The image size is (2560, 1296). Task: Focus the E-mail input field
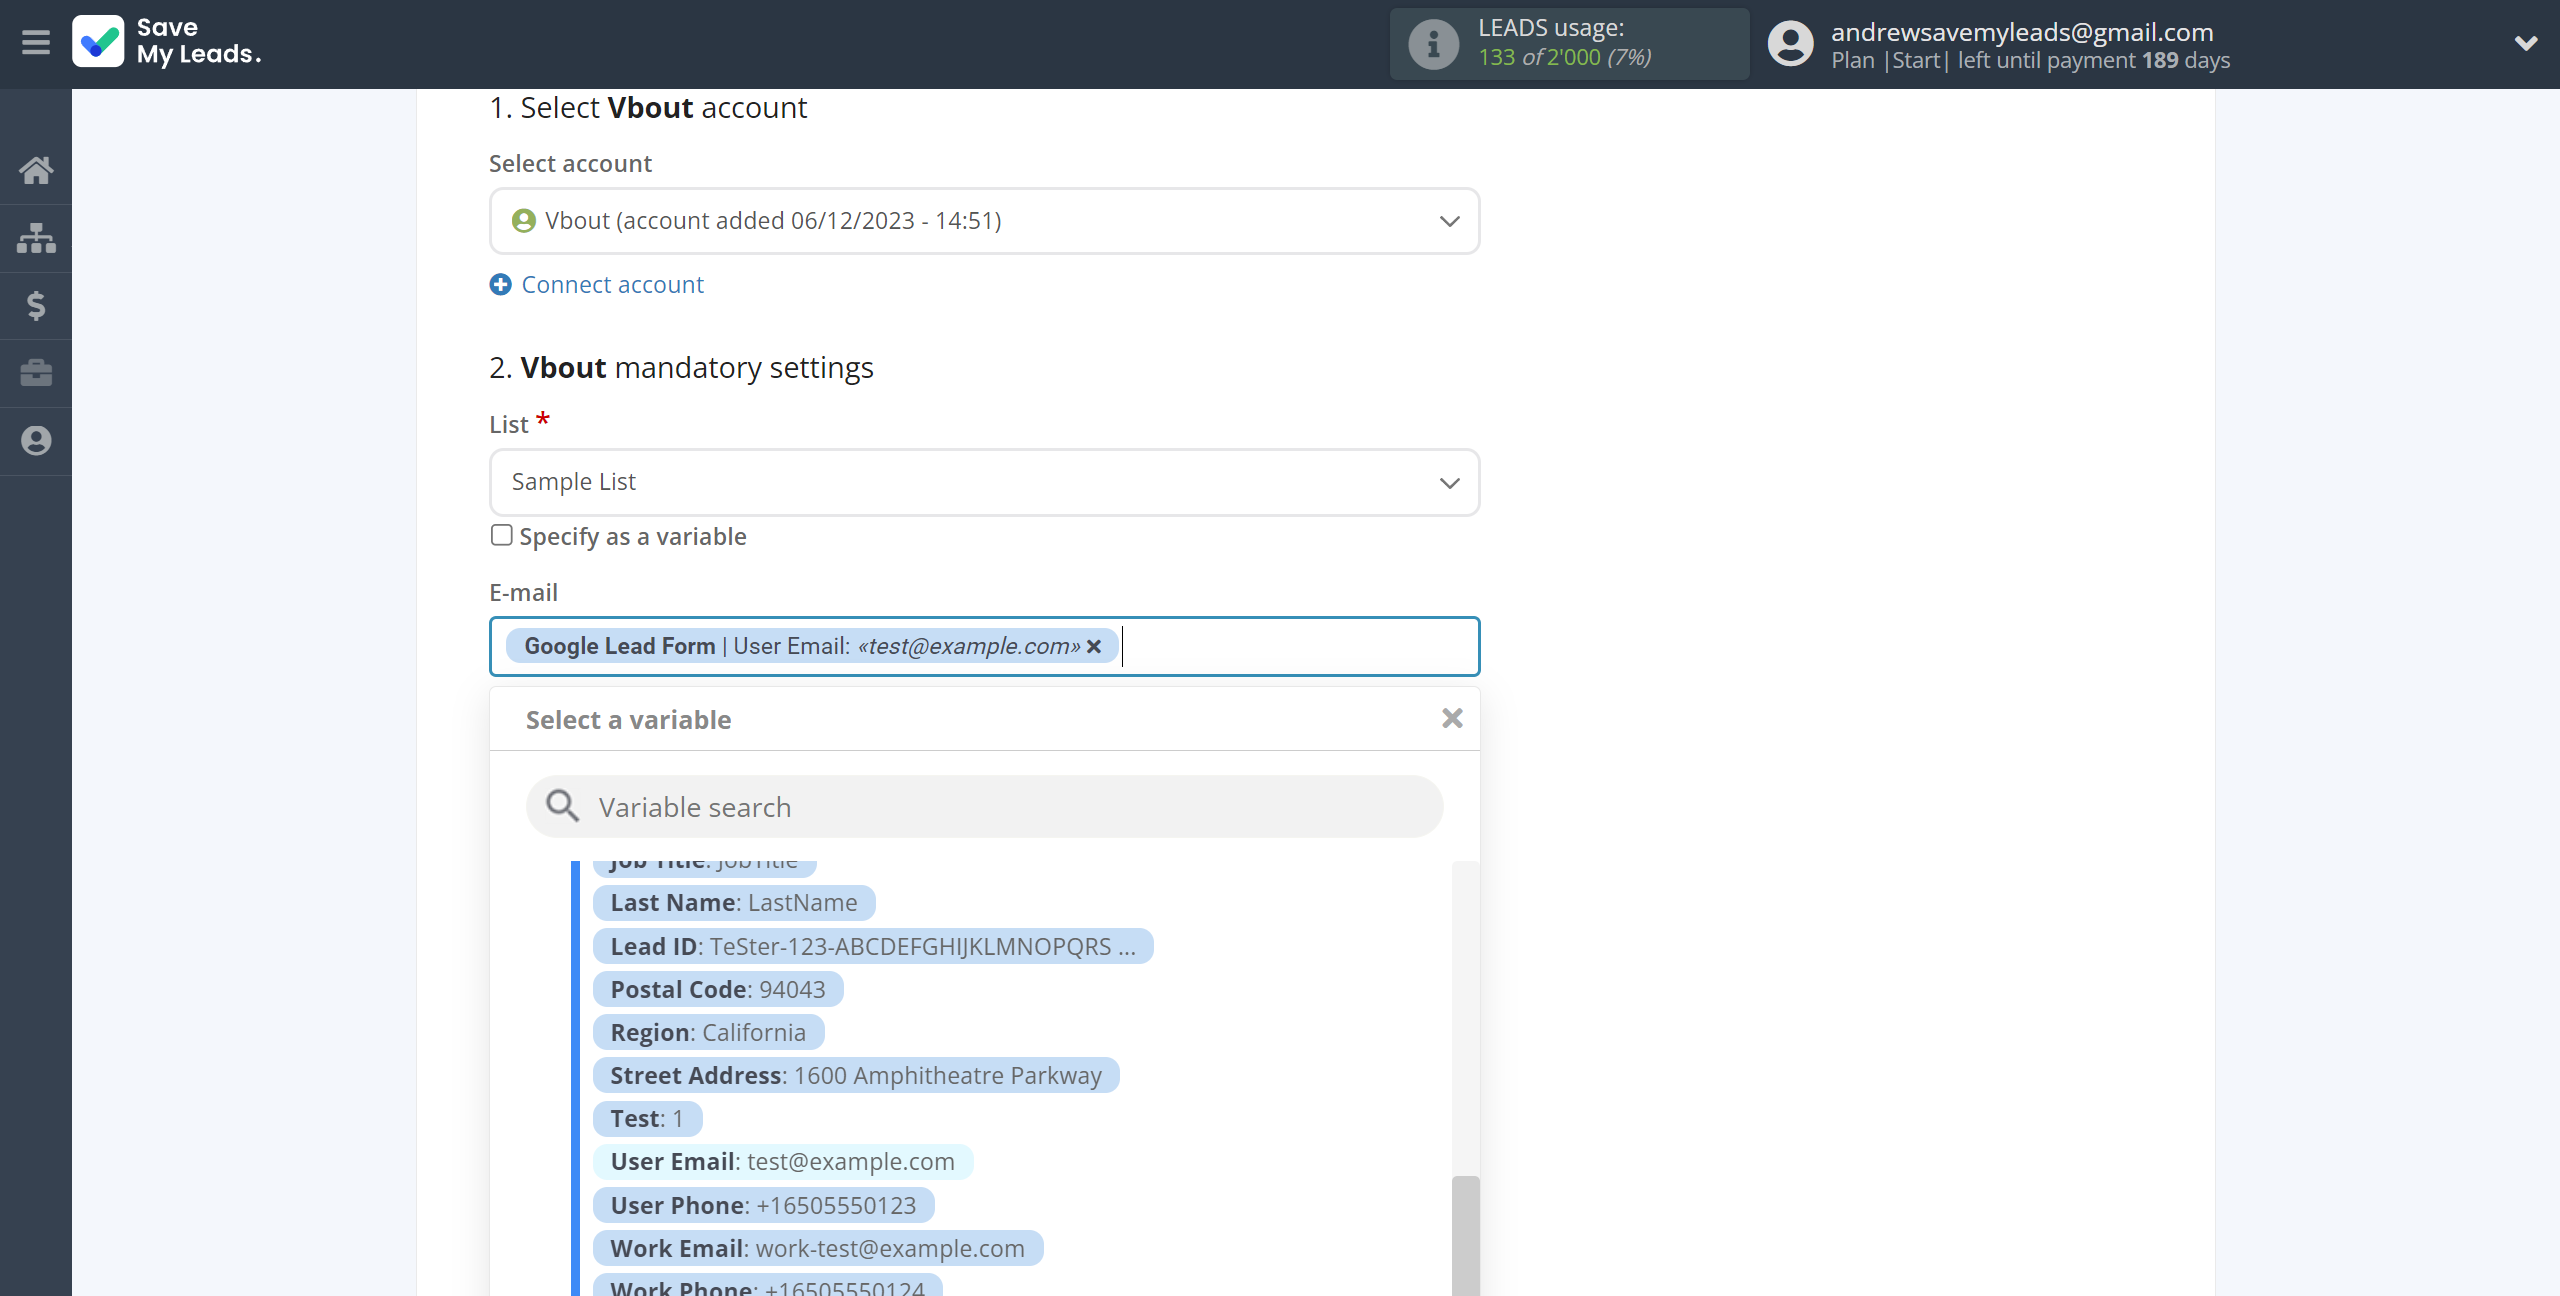click(984, 646)
